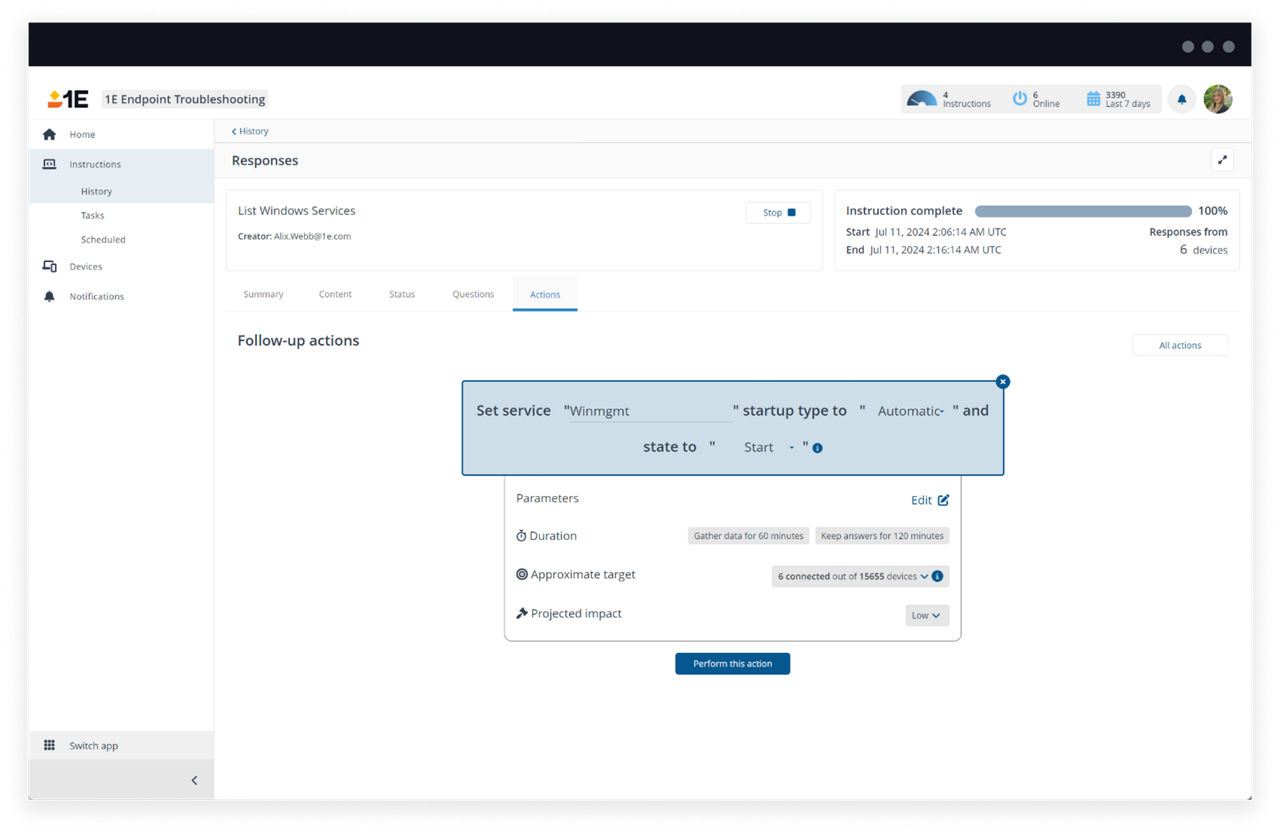Click the Follow-up actions heading
1280x835 pixels.
[298, 341]
